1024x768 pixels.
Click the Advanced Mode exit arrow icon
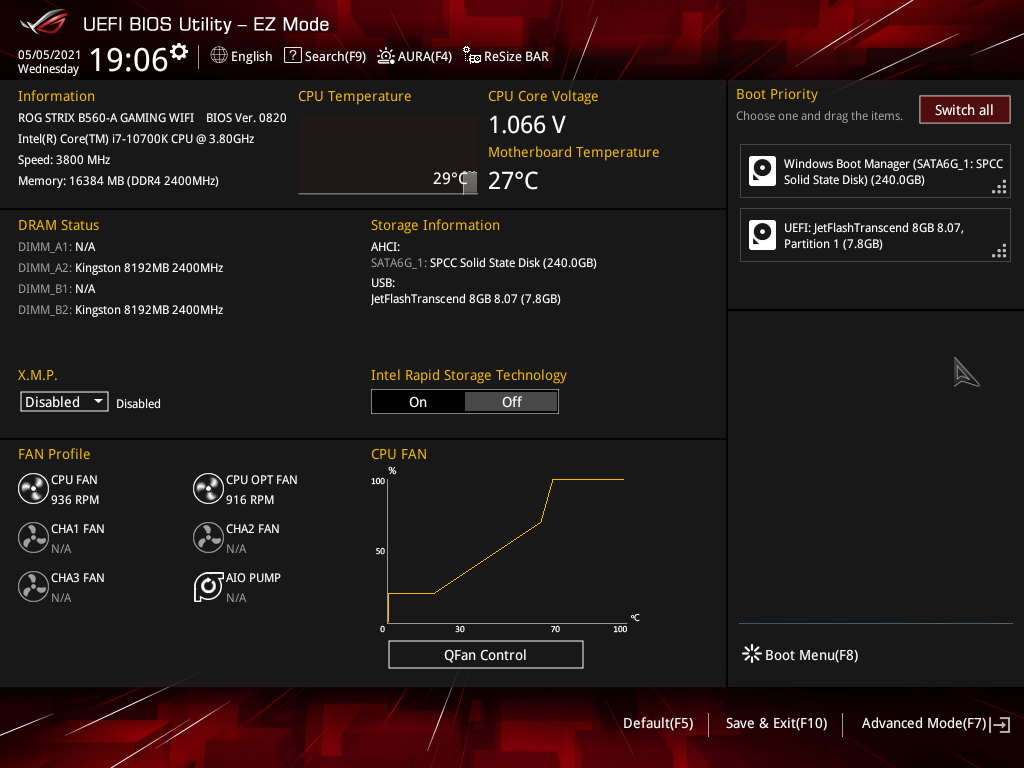tap(1000, 724)
